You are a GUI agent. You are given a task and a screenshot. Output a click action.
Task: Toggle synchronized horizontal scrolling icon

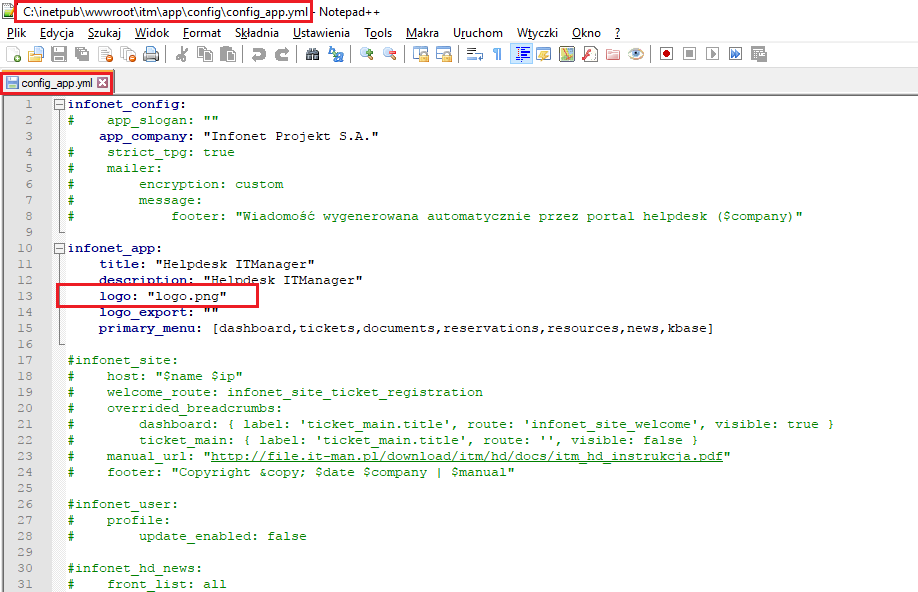pyautogui.click(x=444, y=54)
